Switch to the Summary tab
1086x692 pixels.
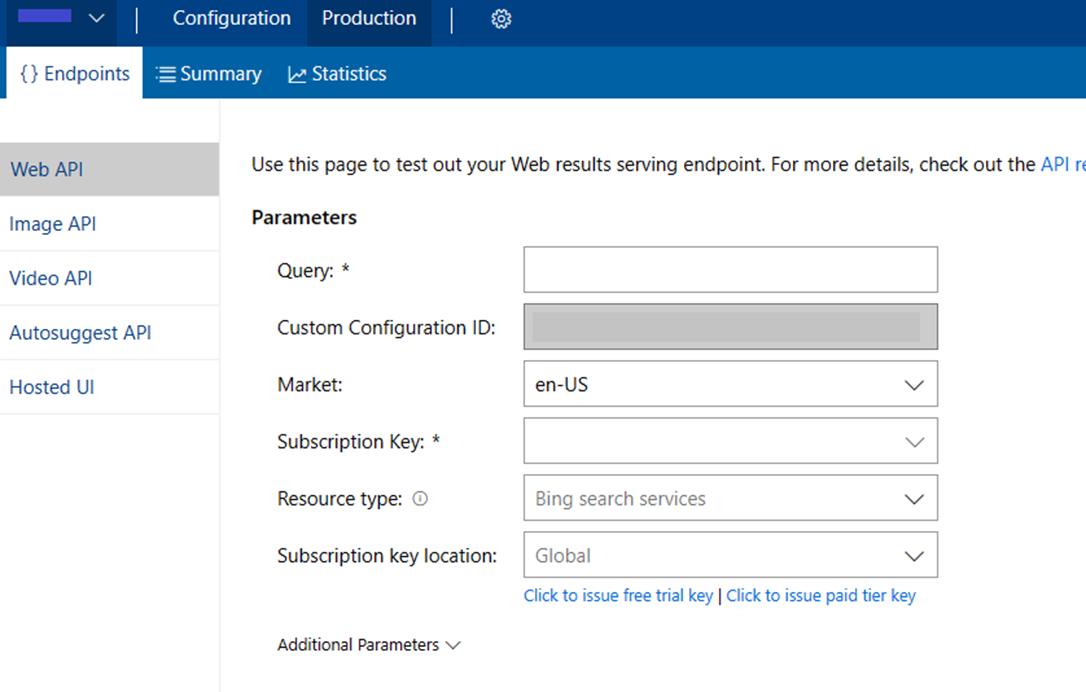pos(219,72)
